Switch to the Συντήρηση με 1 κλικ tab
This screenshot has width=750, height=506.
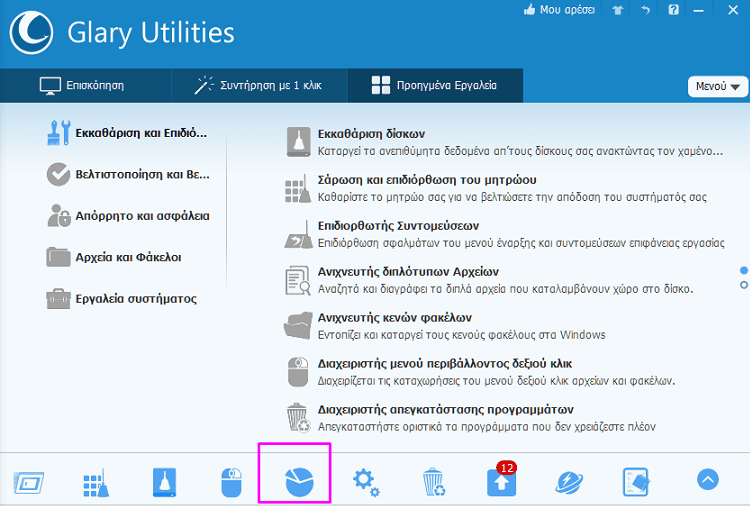click(260, 86)
